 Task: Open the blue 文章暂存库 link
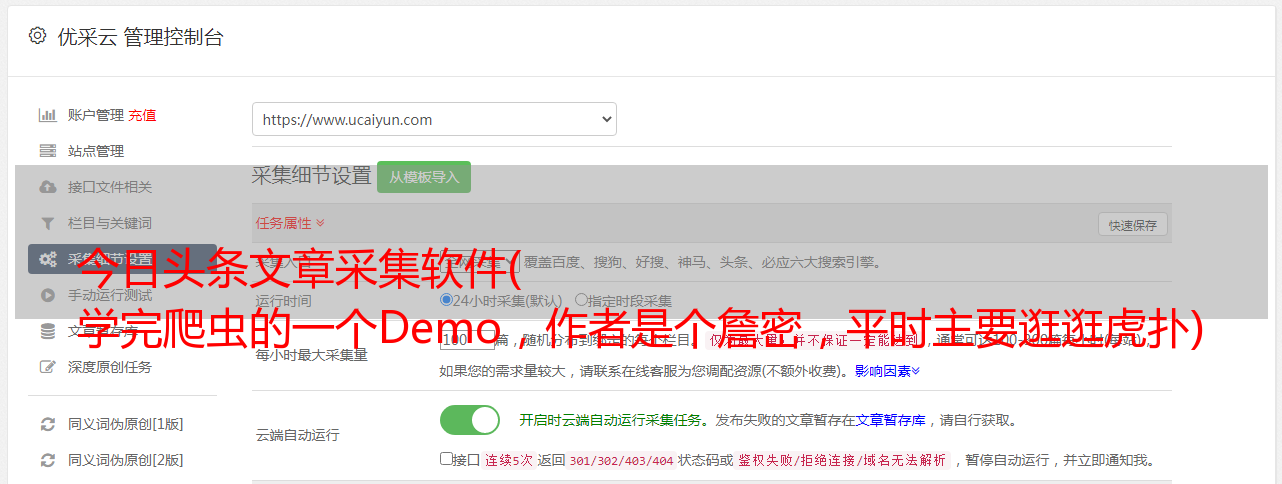click(890, 420)
